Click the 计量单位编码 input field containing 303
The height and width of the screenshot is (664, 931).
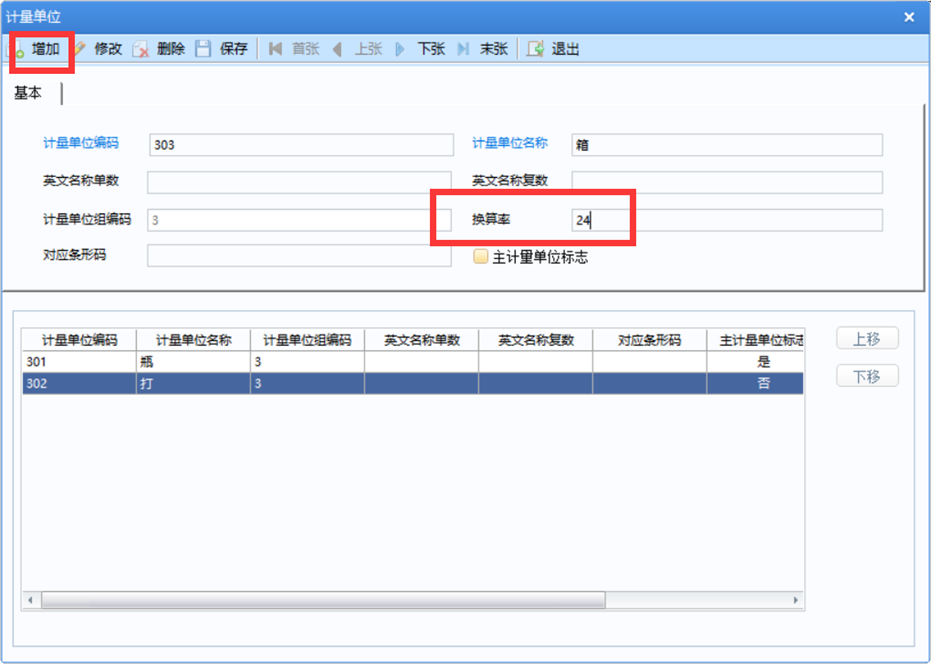click(x=301, y=145)
